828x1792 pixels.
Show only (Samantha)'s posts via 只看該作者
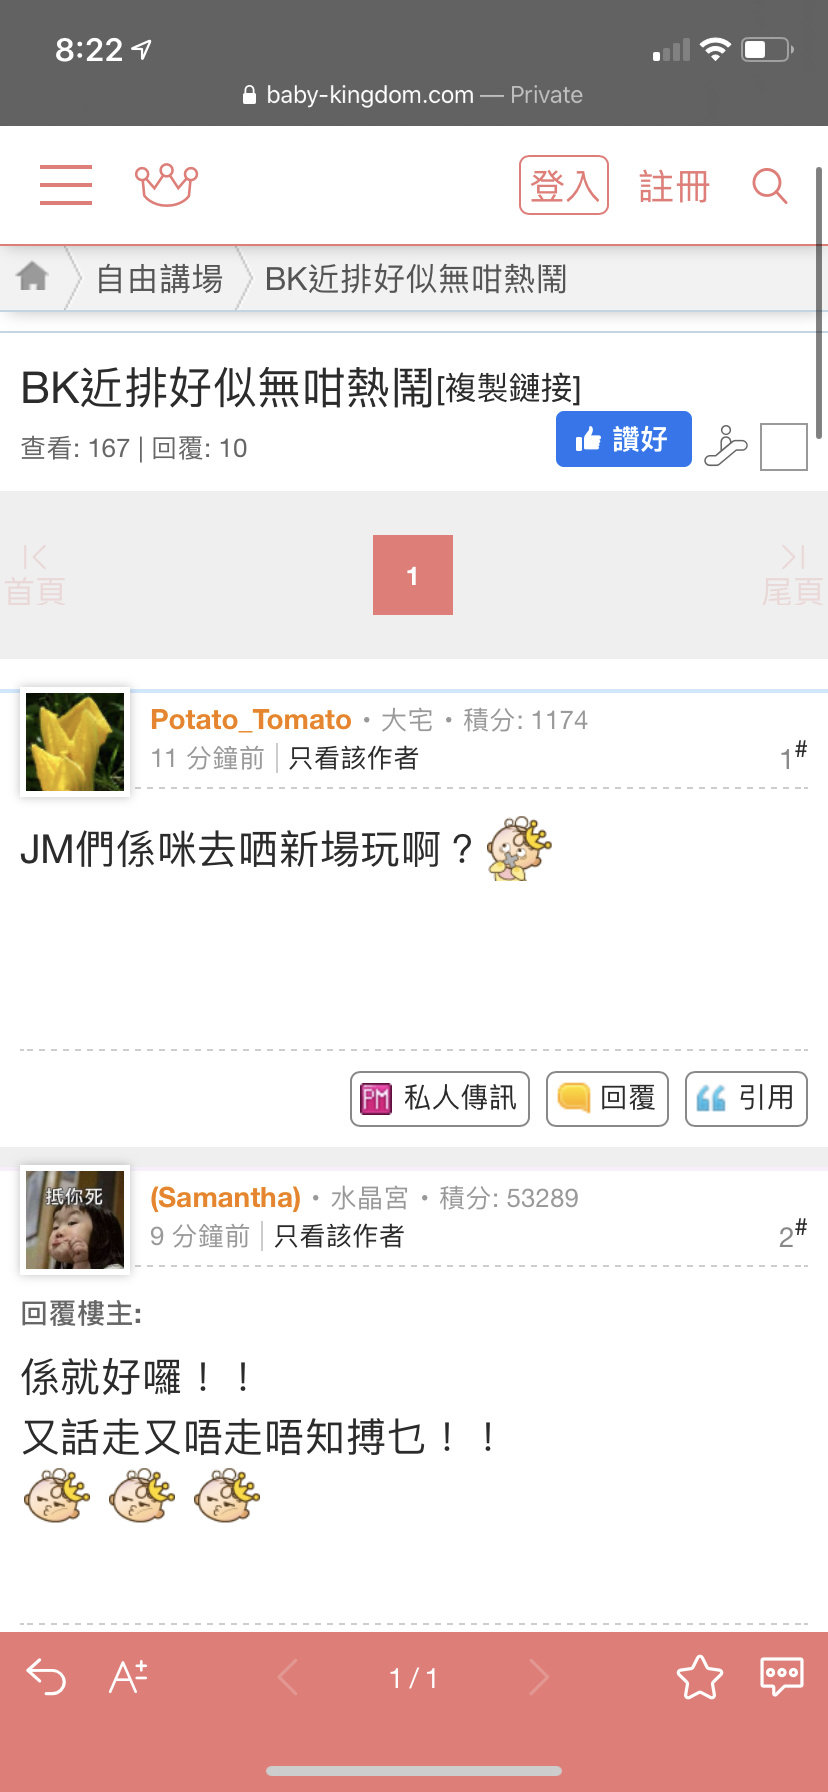coord(339,1236)
